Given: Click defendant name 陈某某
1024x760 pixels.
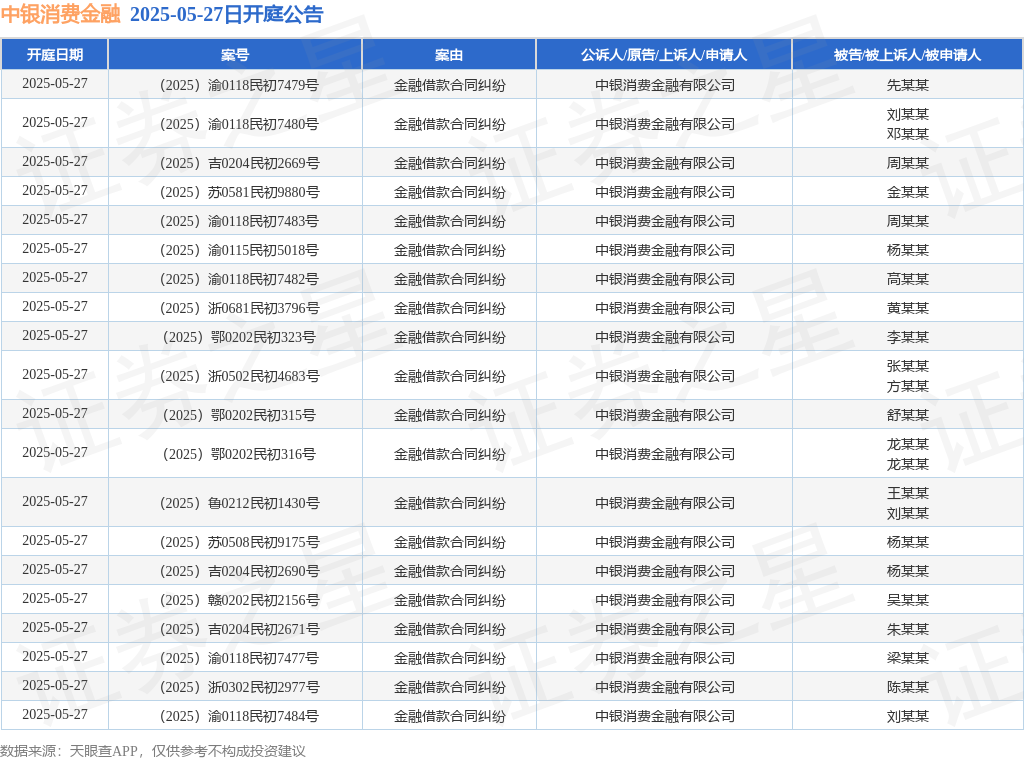Looking at the screenshot, I should pos(908,687).
